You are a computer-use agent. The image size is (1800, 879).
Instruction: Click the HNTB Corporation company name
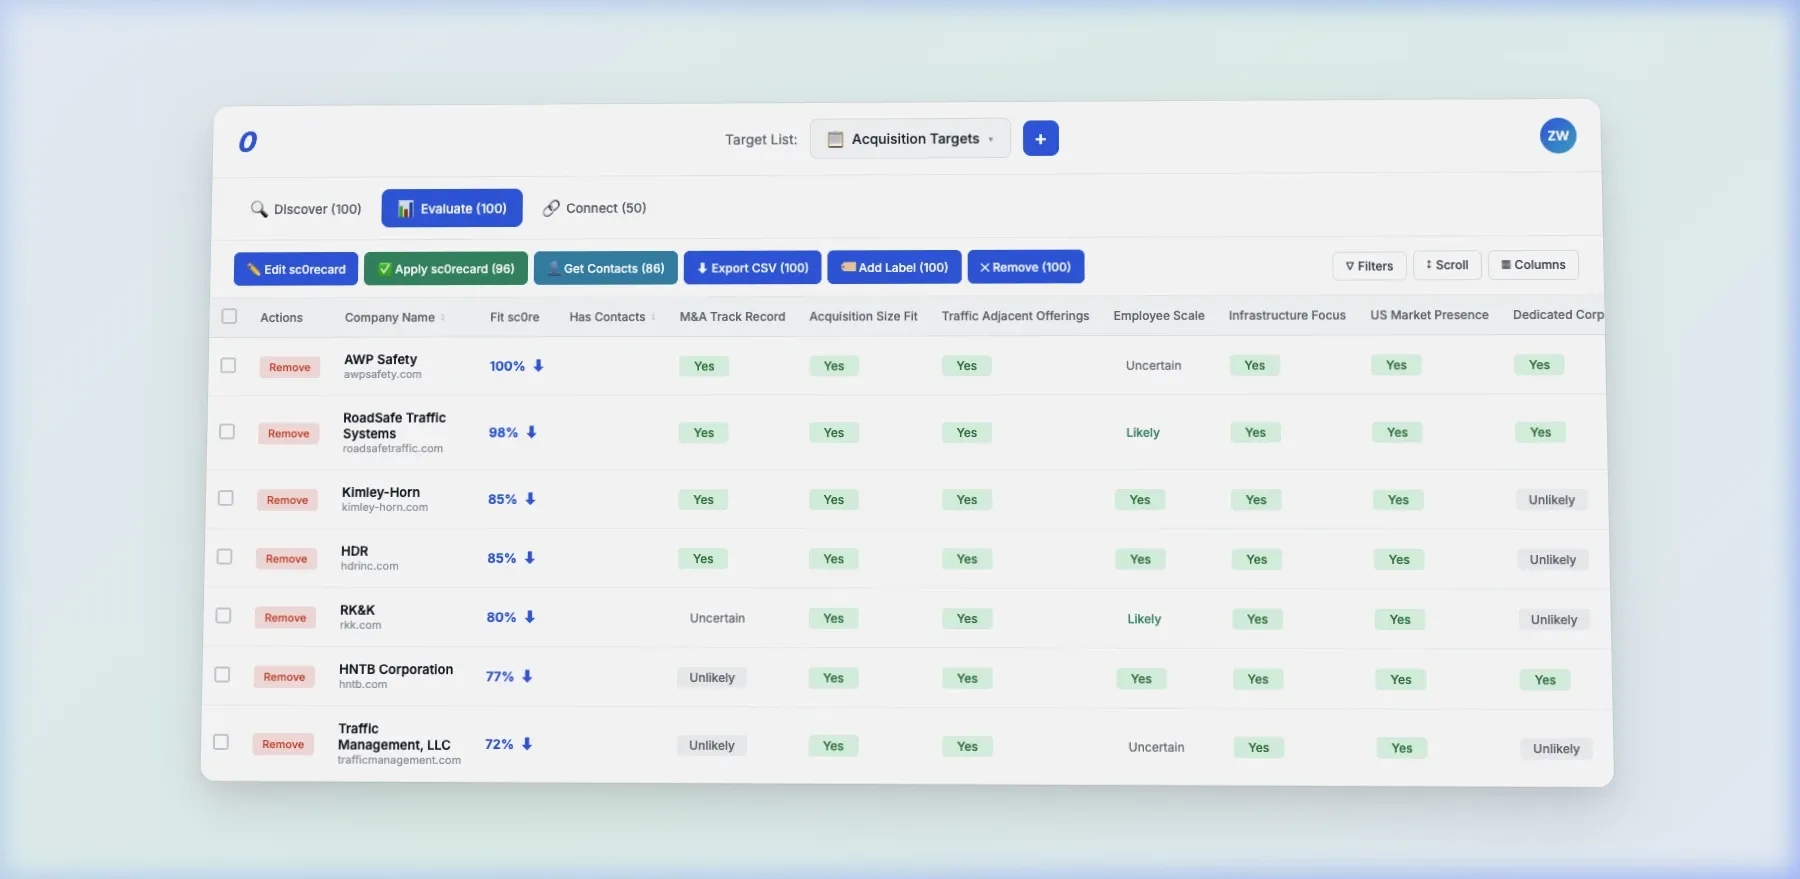click(396, 670)
